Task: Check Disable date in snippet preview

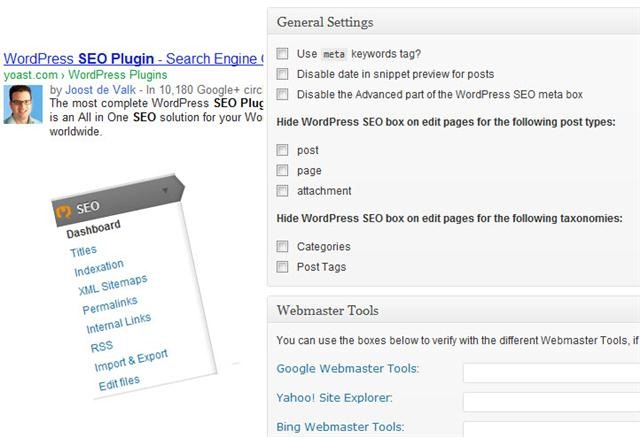Action: coord(282,74)
